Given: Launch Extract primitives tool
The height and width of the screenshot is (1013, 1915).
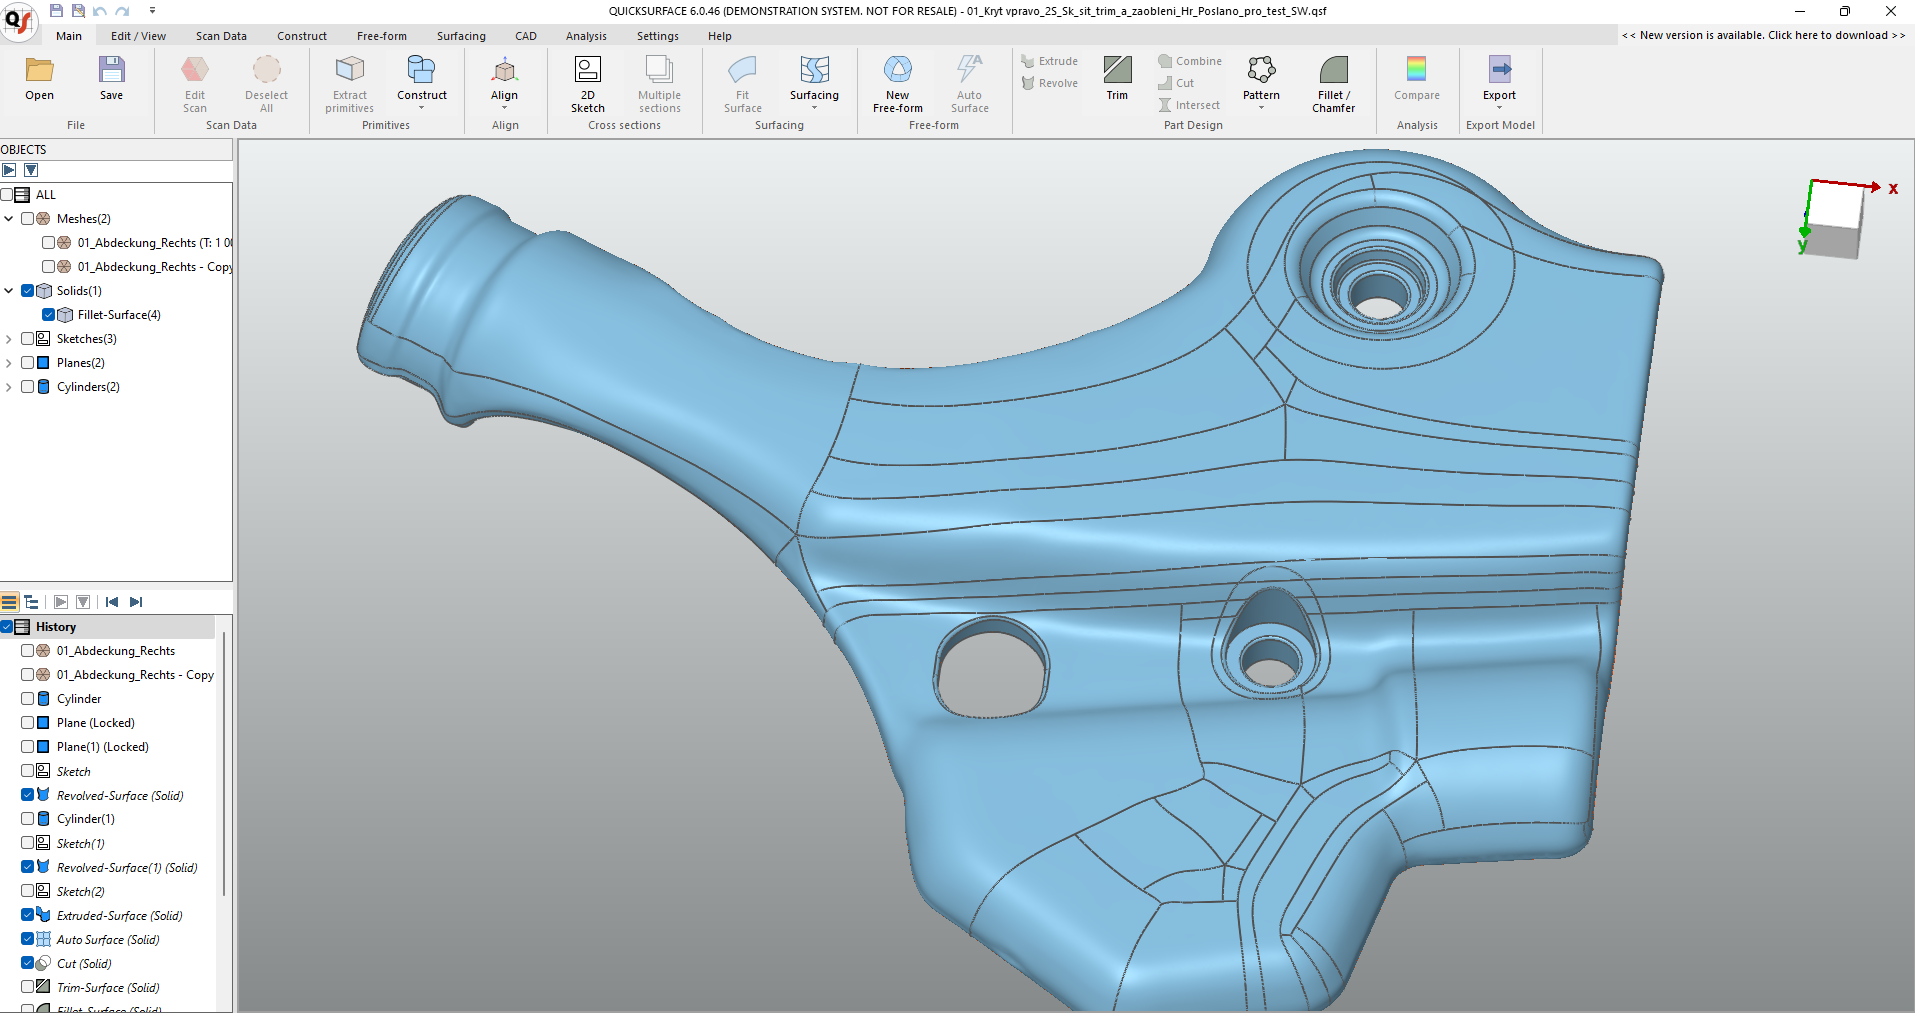Looking at the screenshot, I should [350, 85].
